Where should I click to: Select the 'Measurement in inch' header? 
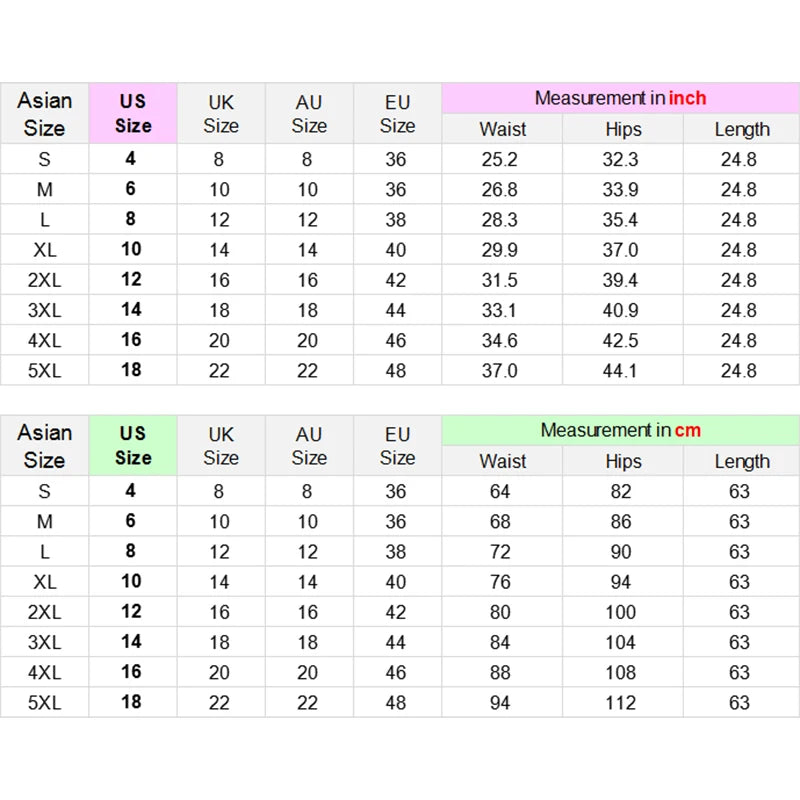620,98
